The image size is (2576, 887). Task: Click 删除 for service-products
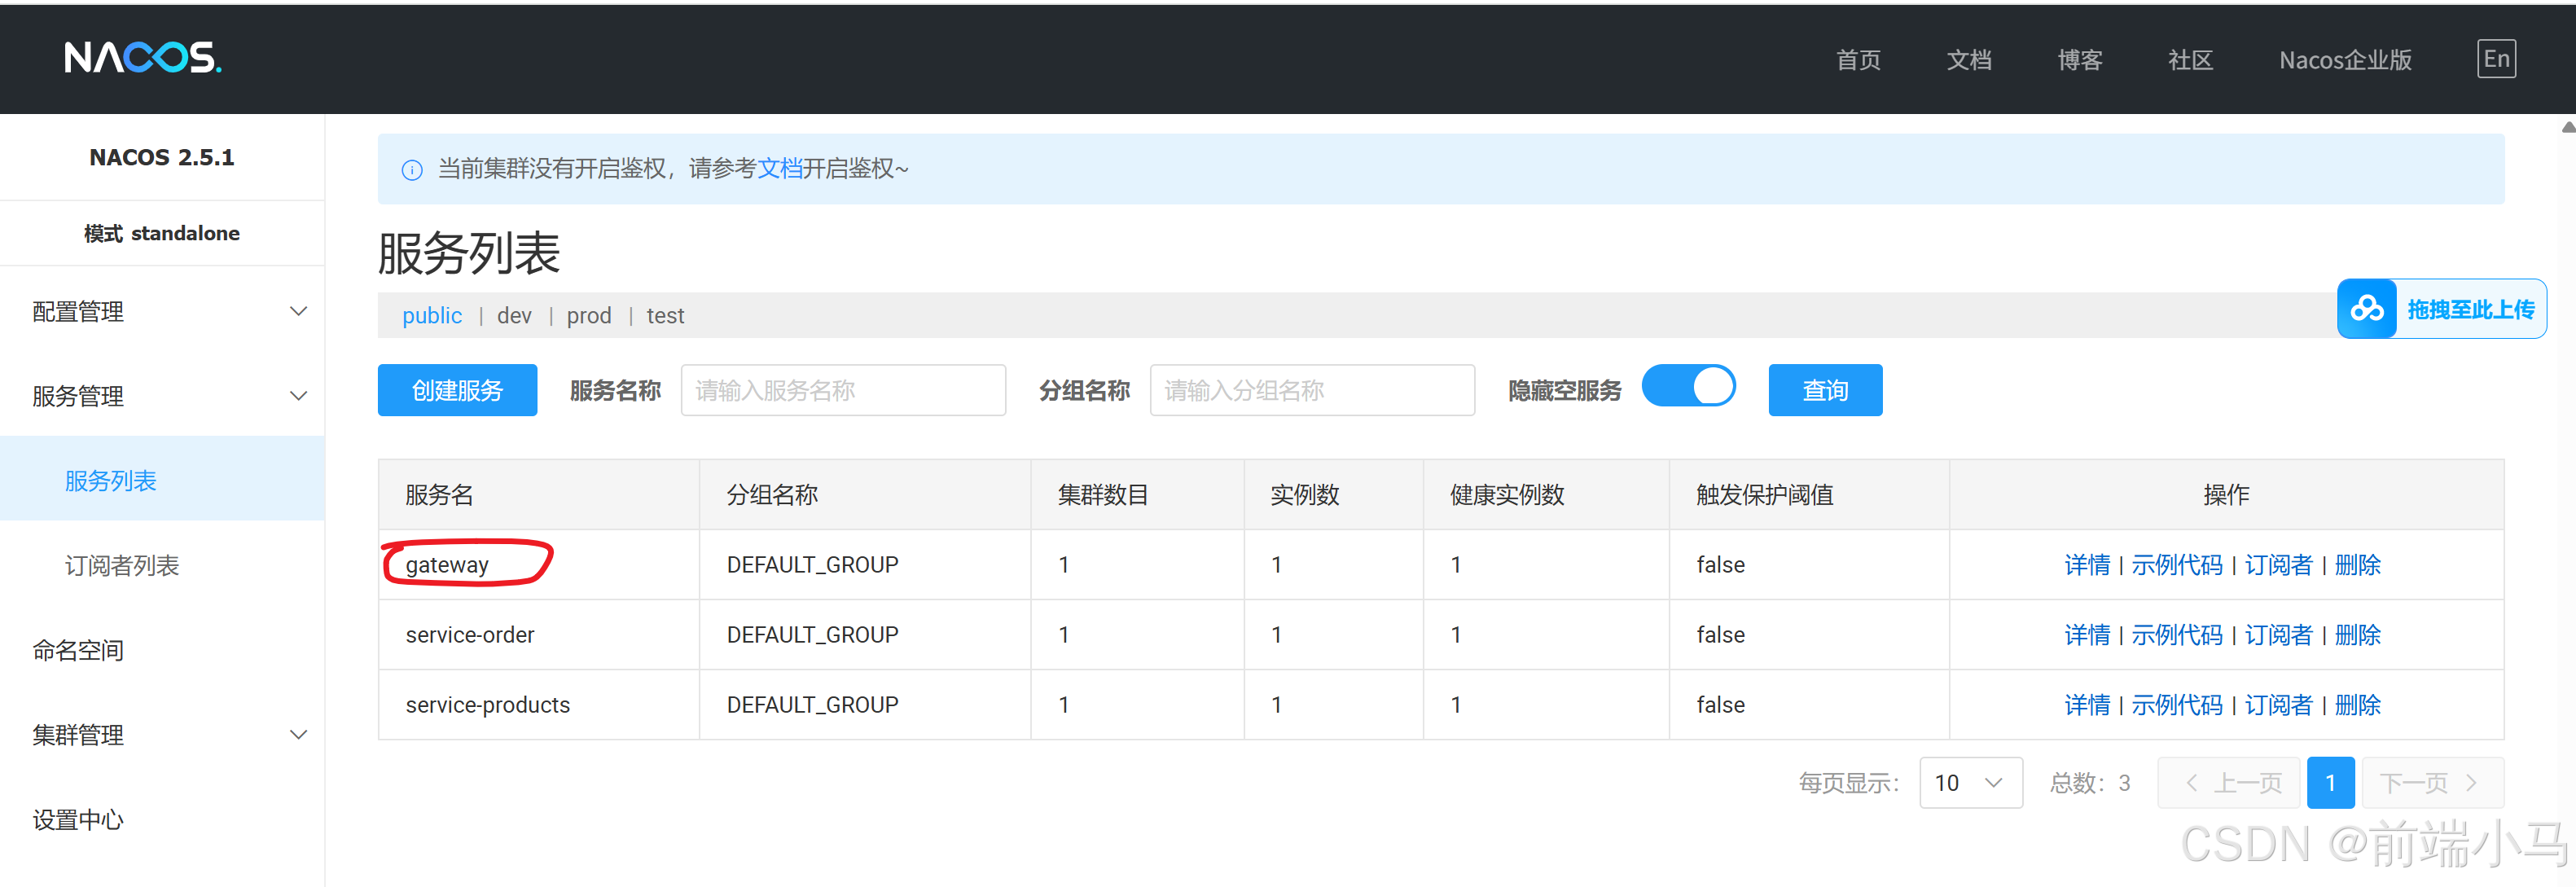2357,705
